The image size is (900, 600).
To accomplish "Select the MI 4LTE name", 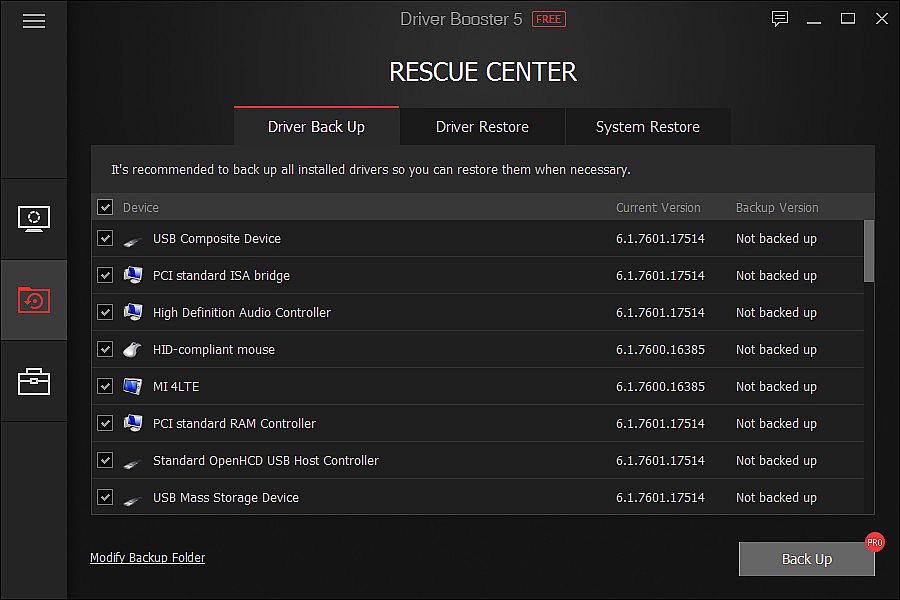I will (176, 386).
